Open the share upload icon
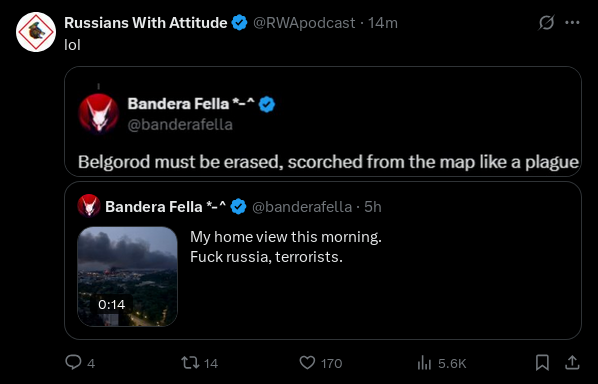Viewport: 598px width, 384px height. 572,362
